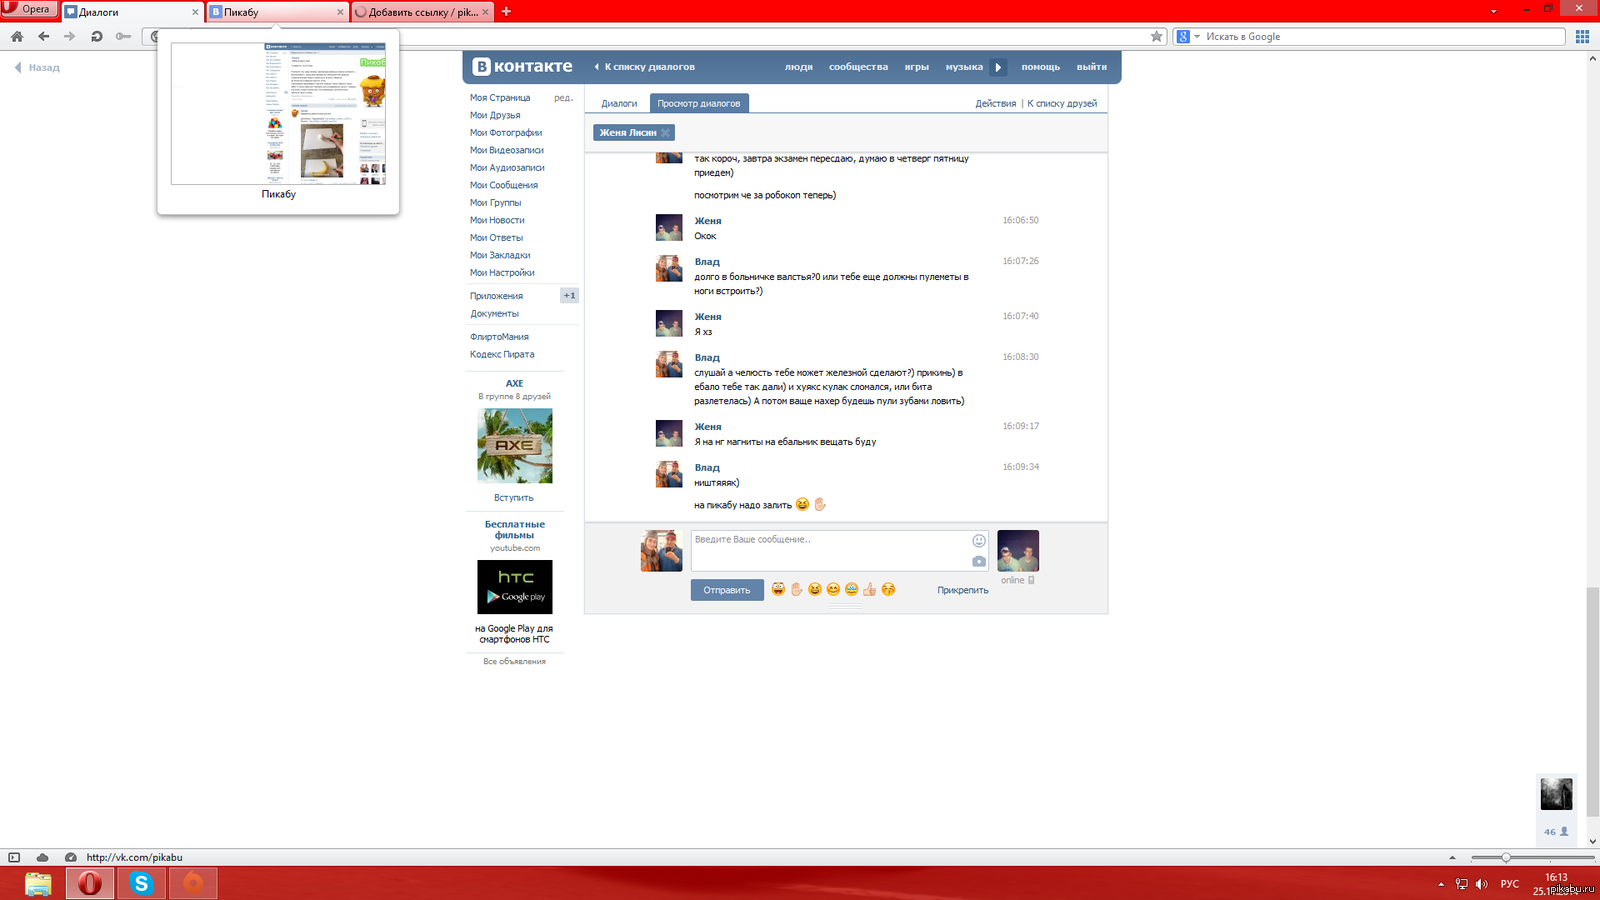Open the smiley emoji picker in message box

point(979,541)
